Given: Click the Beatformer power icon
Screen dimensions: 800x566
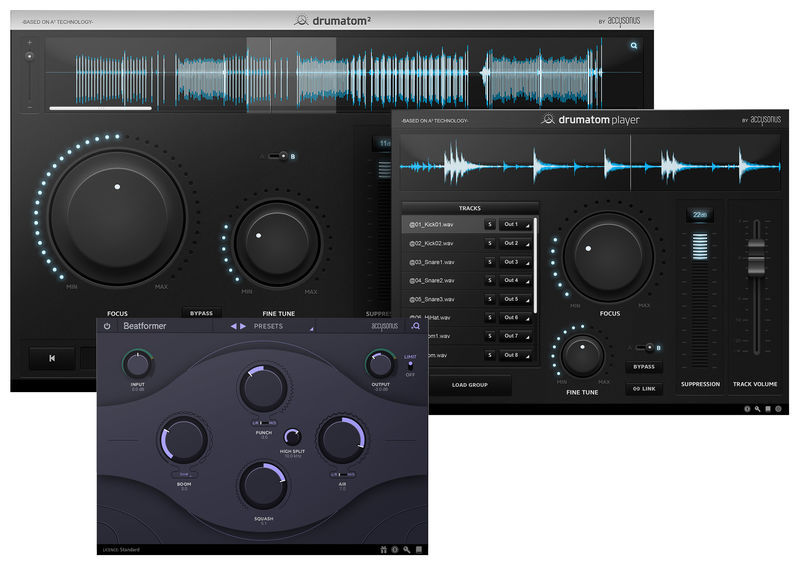Looking at the screenshot, I should pyautogui.click(x=107, y=326).
